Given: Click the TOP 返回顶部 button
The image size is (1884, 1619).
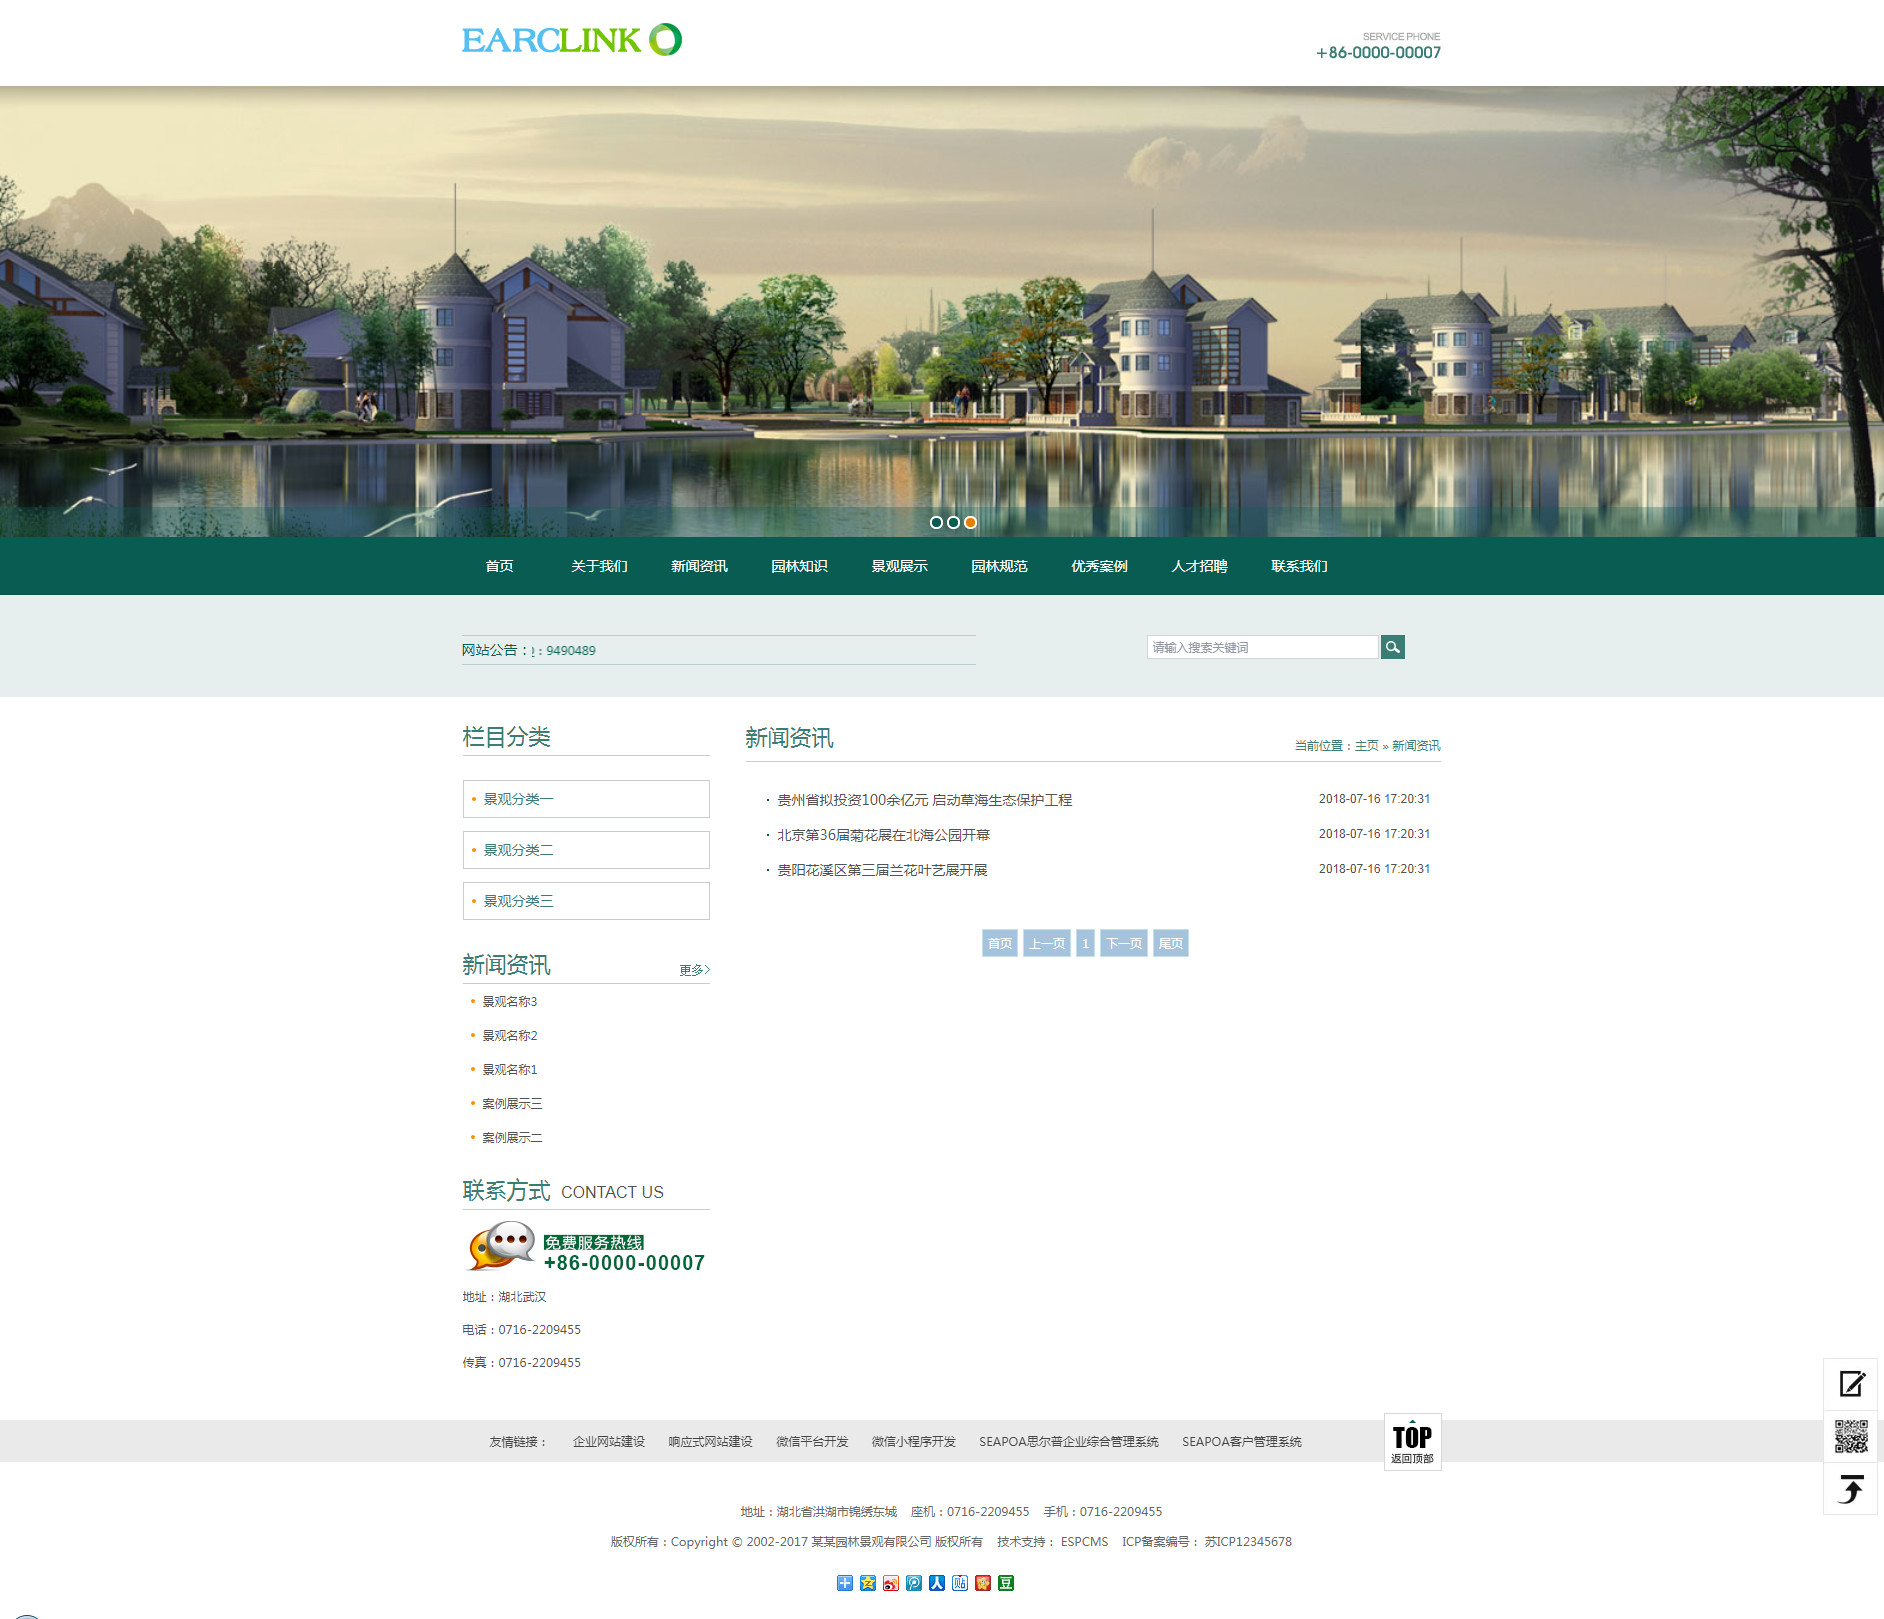Looking at the screenshot, I should click(x=1412, y=1442).
